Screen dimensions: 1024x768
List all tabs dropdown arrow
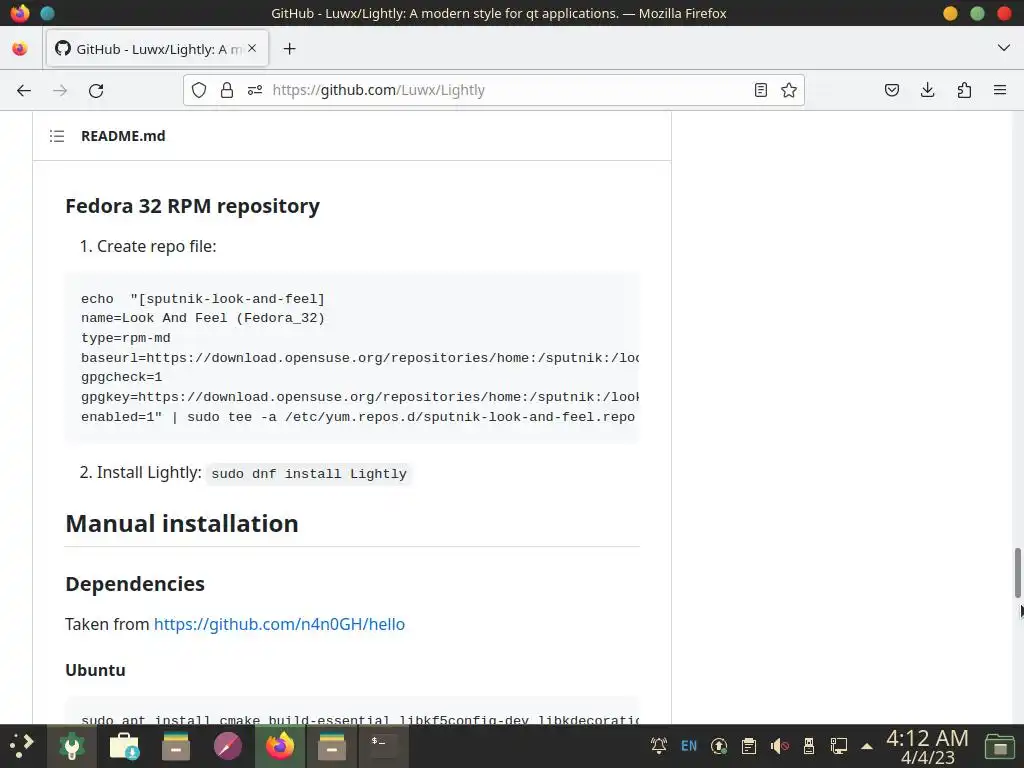[x=1004, y=48]
